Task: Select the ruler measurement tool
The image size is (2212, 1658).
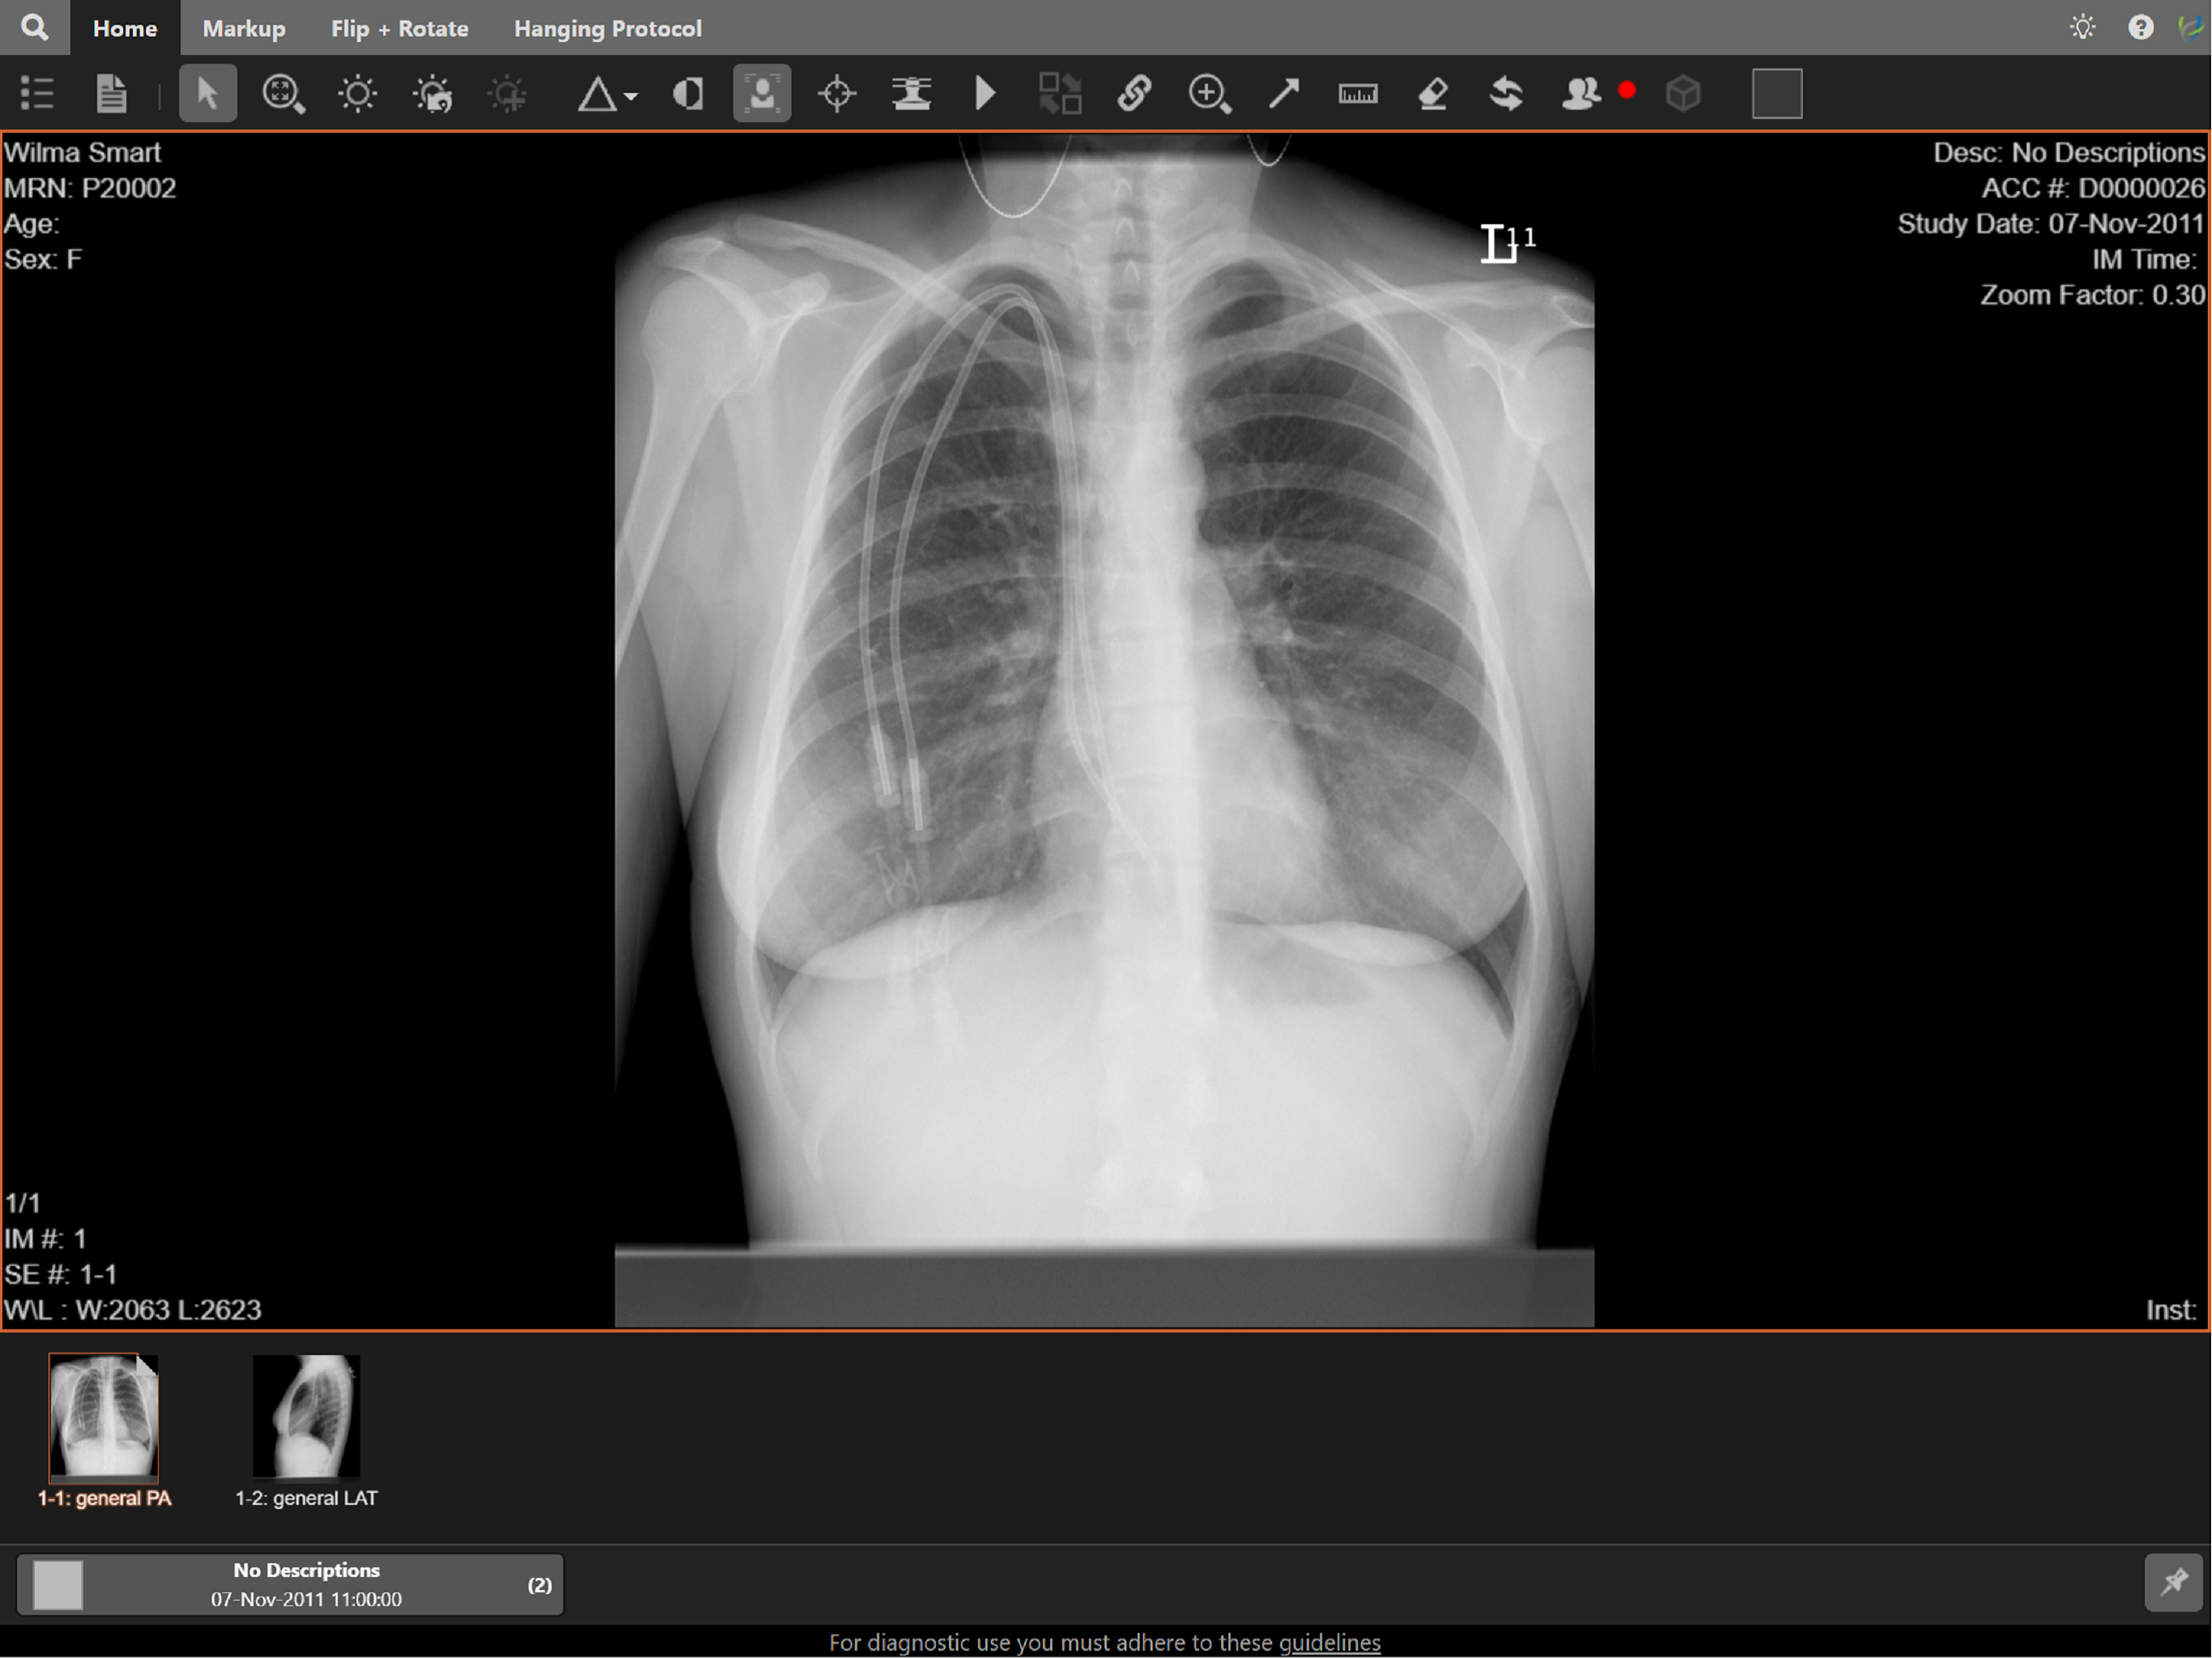Action: [1357, 94]
